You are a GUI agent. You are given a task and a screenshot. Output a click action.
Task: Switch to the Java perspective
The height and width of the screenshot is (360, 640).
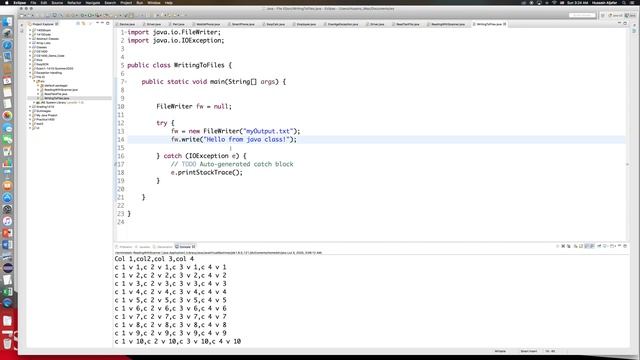click(x=632, y=15)
